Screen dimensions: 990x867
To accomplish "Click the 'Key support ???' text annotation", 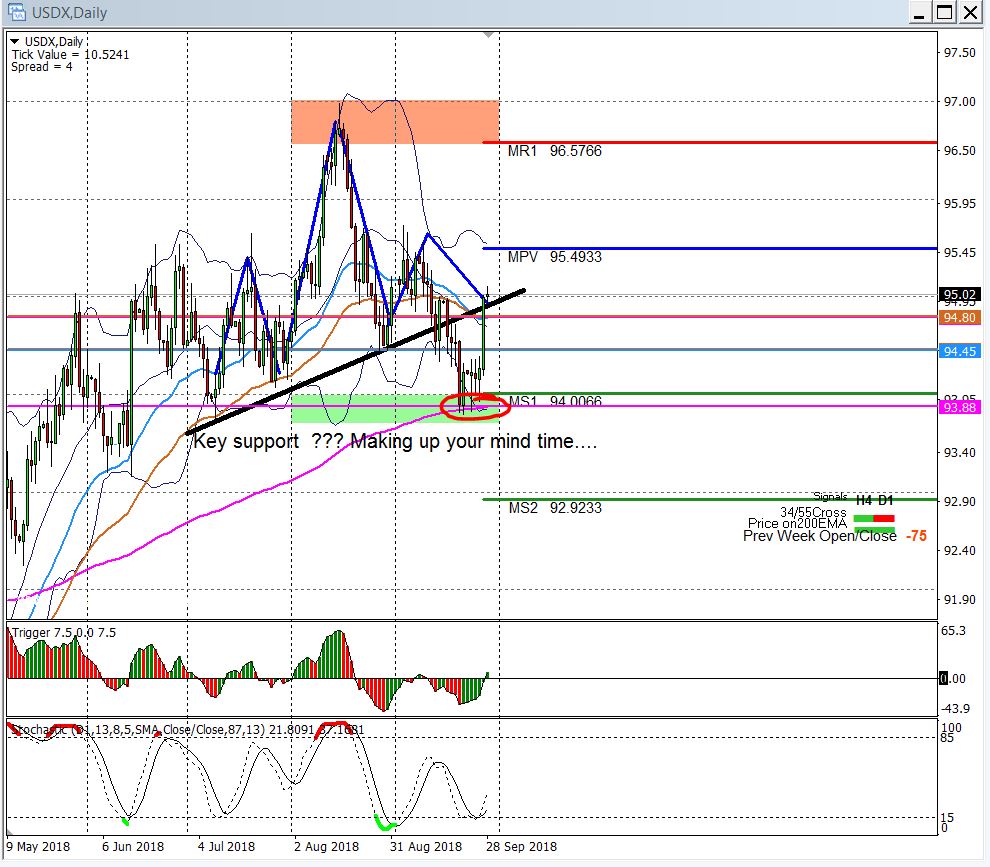I will [x=395, y=441].
